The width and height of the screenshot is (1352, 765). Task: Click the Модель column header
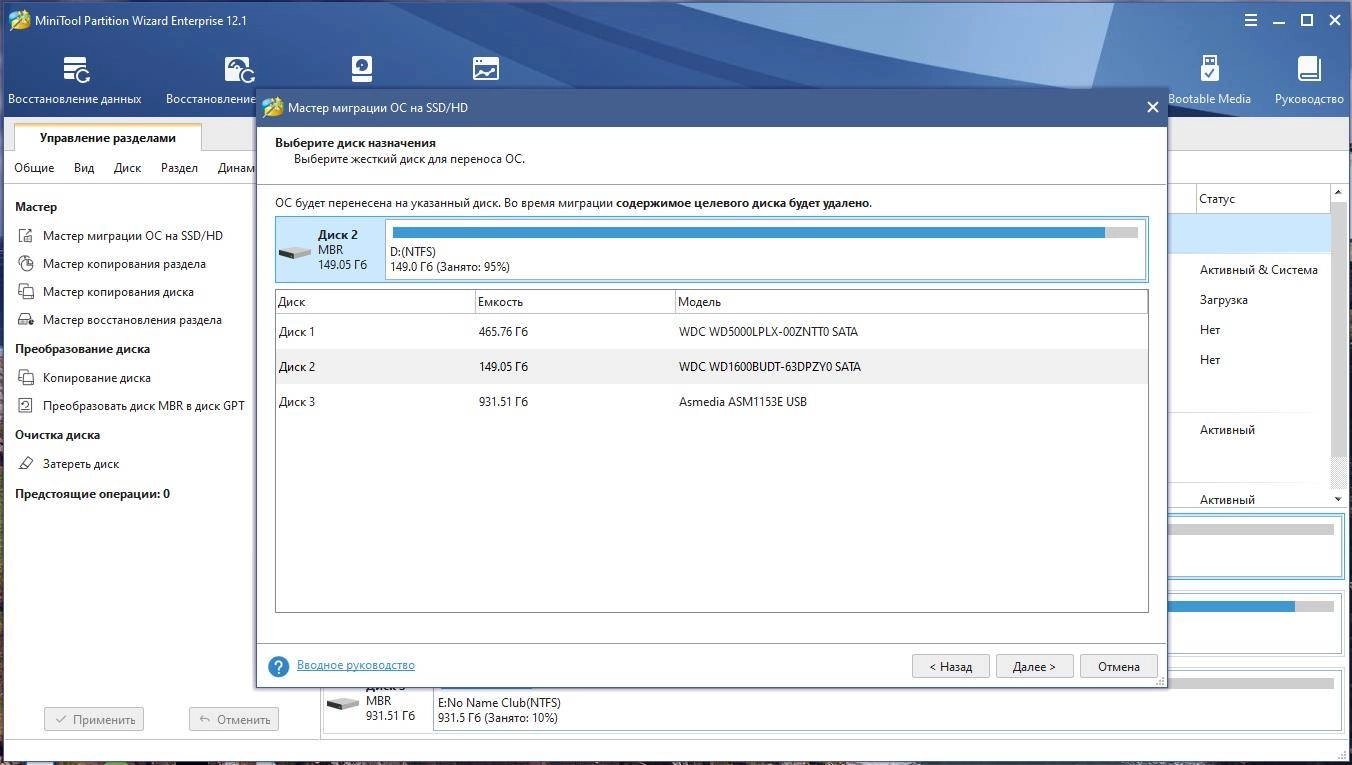point(911,301)
